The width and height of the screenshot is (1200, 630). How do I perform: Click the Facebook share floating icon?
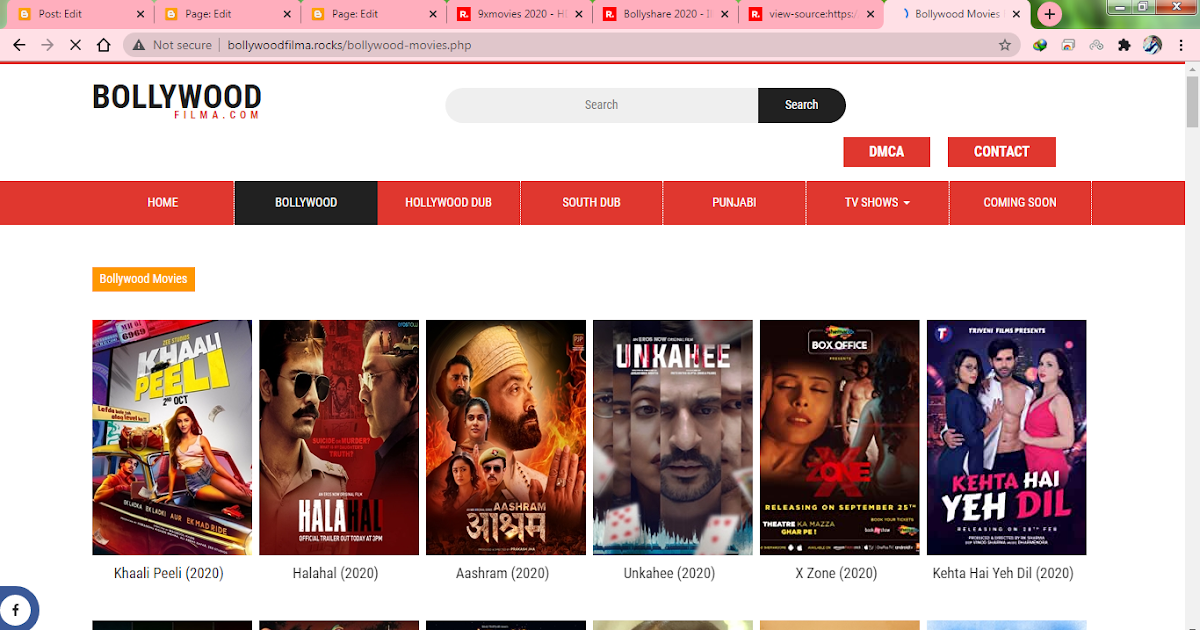pyautogui.click(x=15, y=609)
